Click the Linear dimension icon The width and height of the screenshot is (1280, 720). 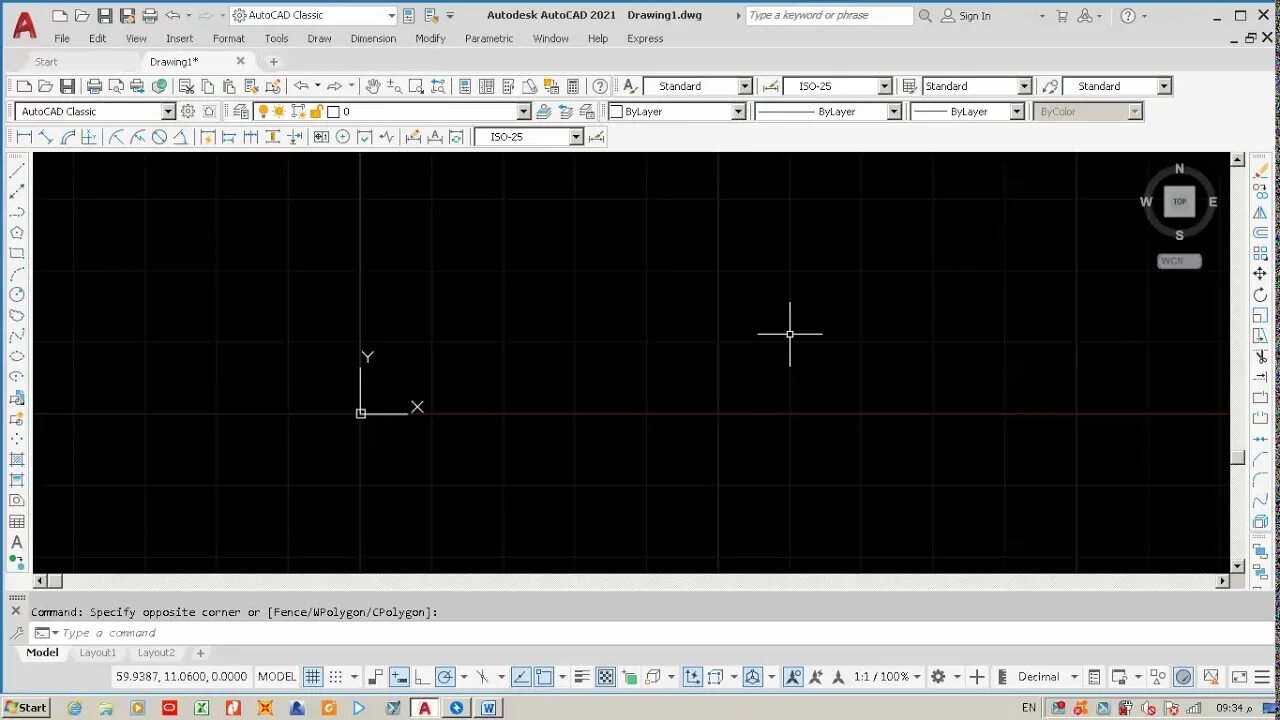coord(24,137)
